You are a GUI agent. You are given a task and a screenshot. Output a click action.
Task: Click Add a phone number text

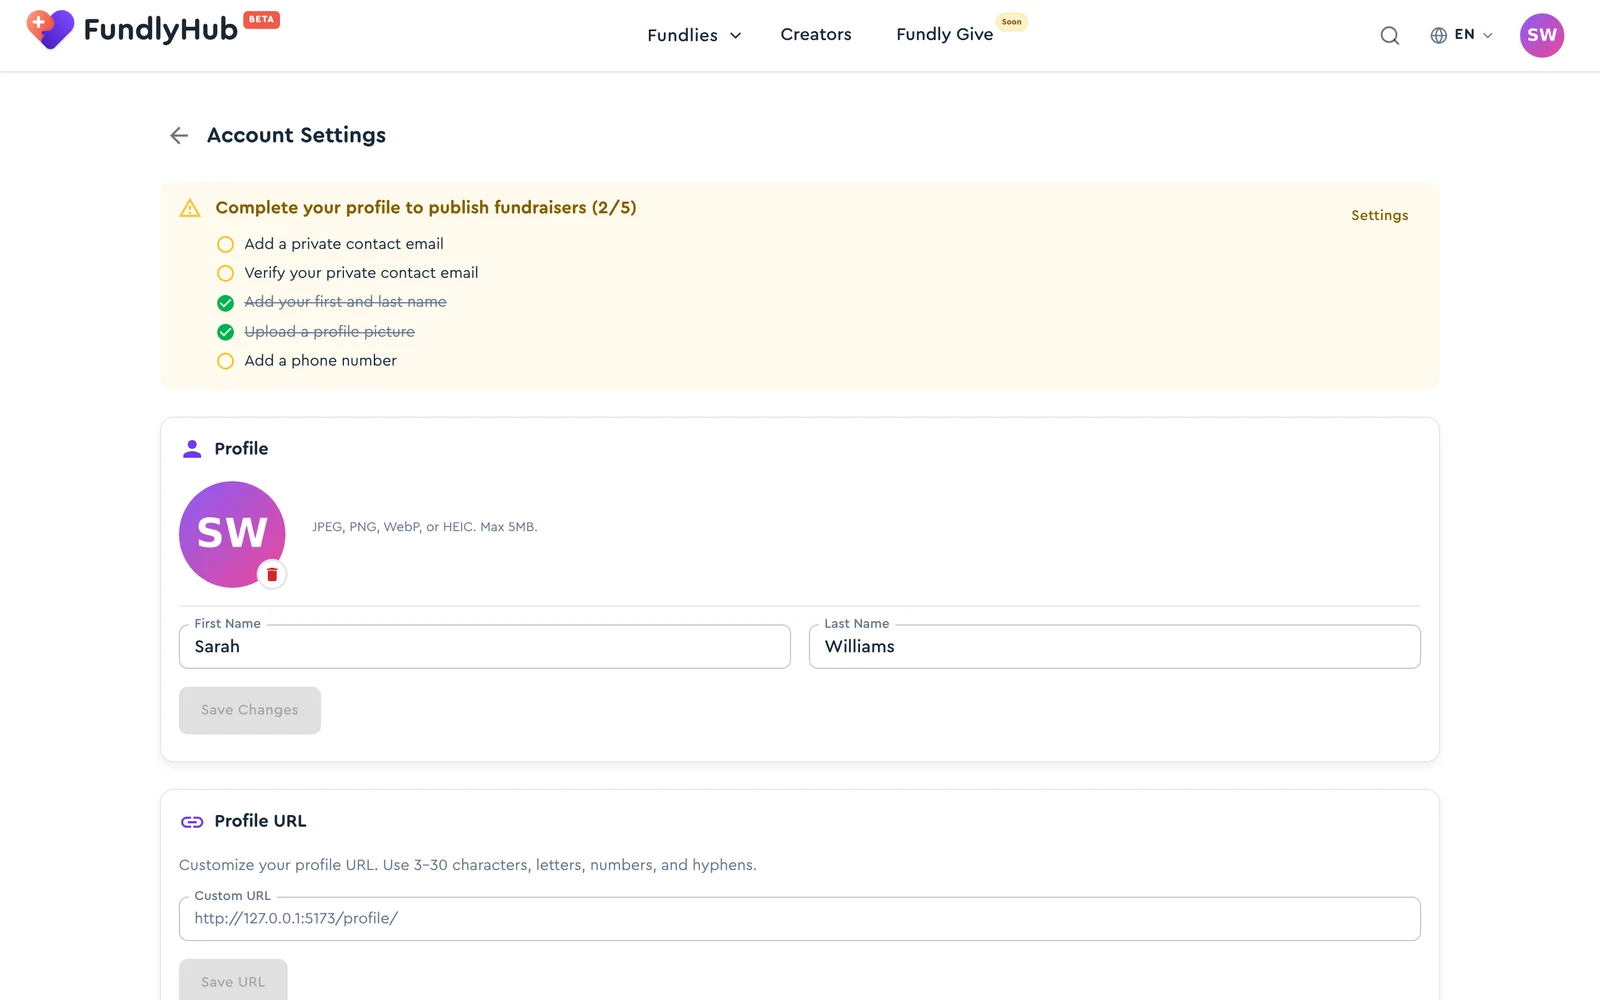pyautogui.click(x=320, y=361)
